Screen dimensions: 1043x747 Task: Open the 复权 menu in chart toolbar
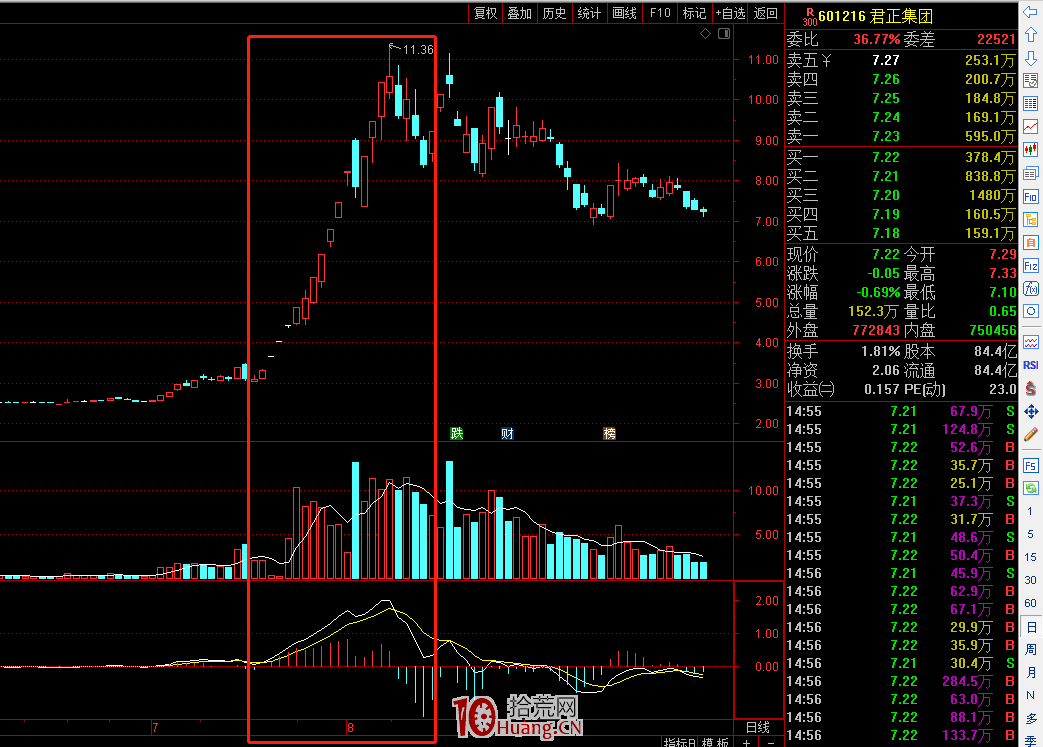click(x=485, y=13)
